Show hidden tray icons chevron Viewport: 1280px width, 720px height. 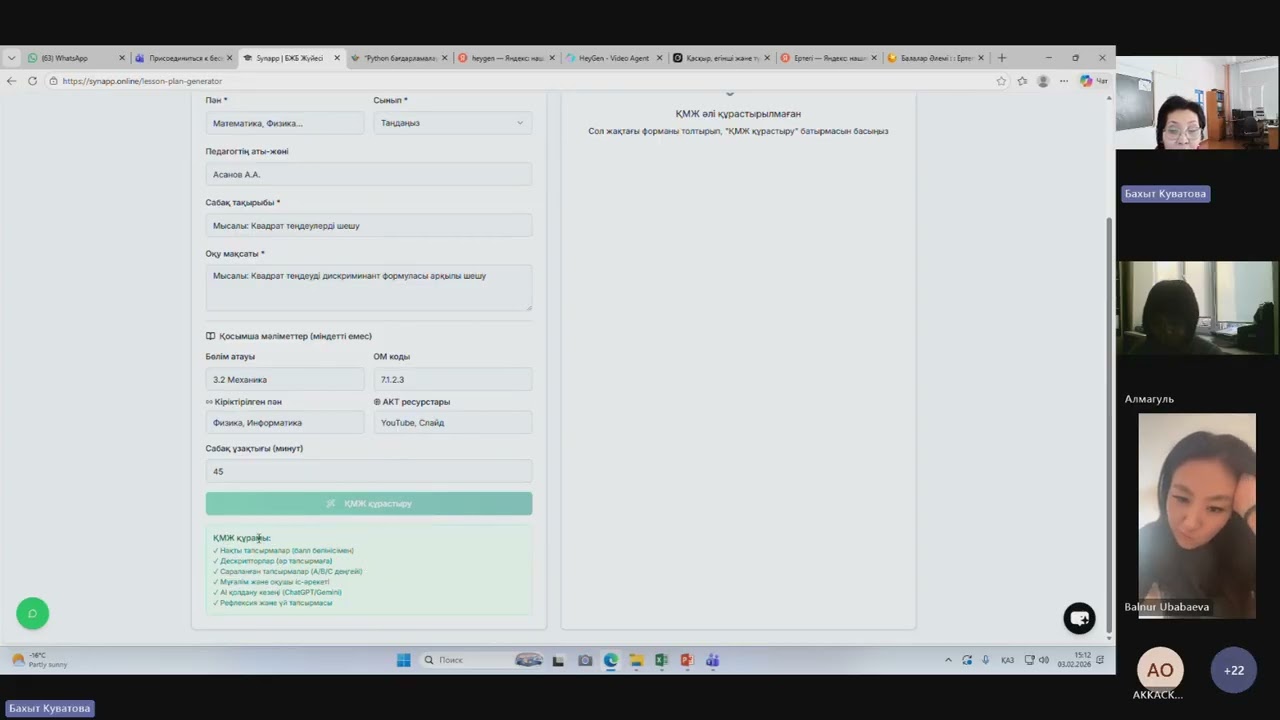[x=948, y=660]
